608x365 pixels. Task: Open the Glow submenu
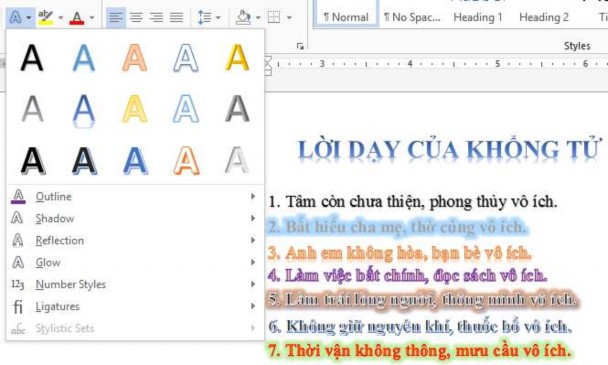[135, 263]
